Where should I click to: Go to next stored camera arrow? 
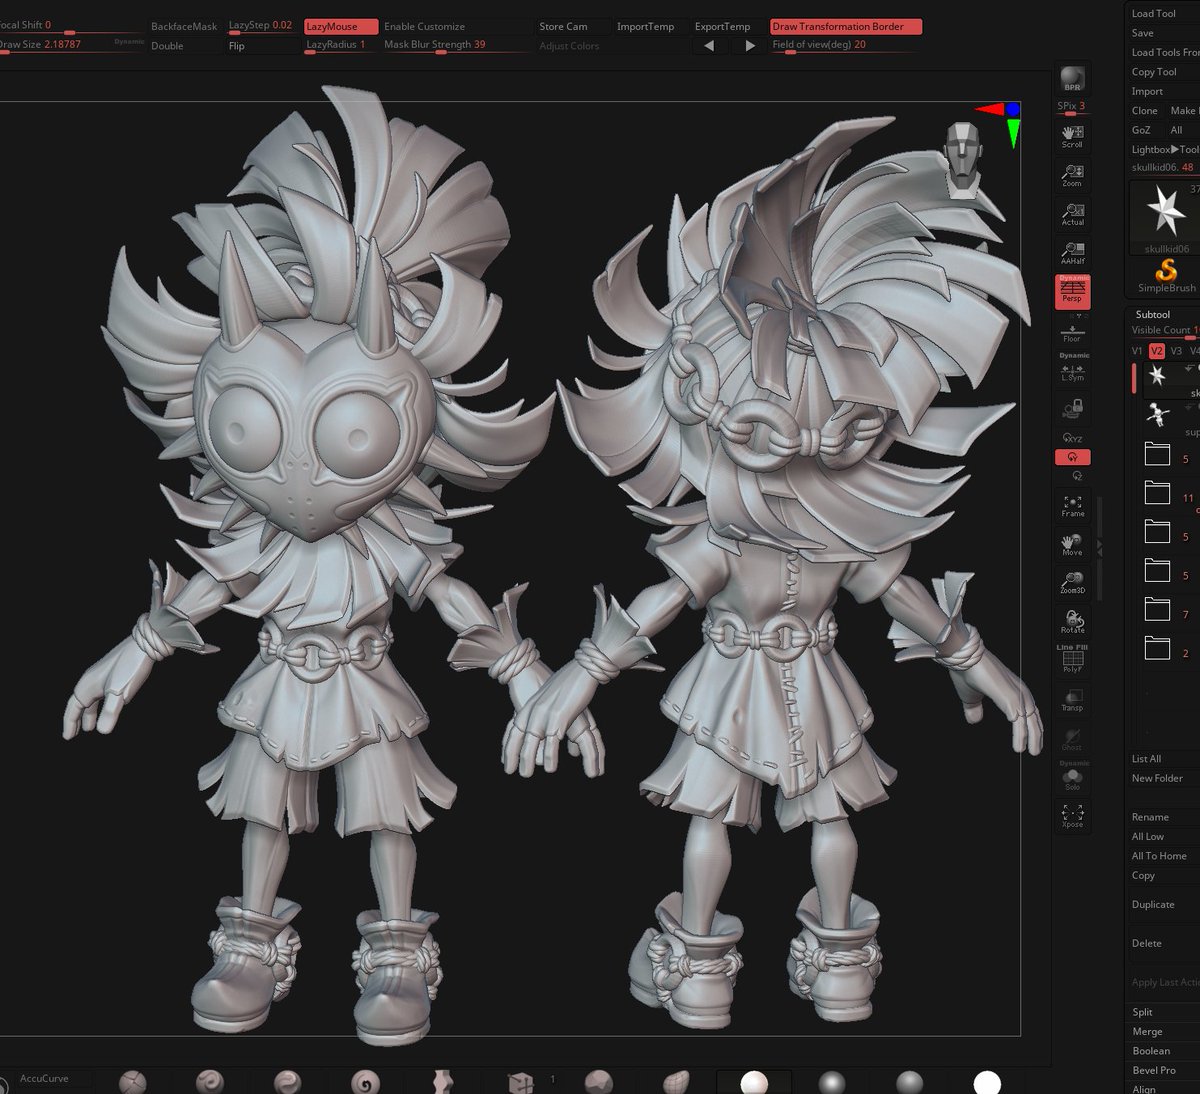tap(750, 46)
